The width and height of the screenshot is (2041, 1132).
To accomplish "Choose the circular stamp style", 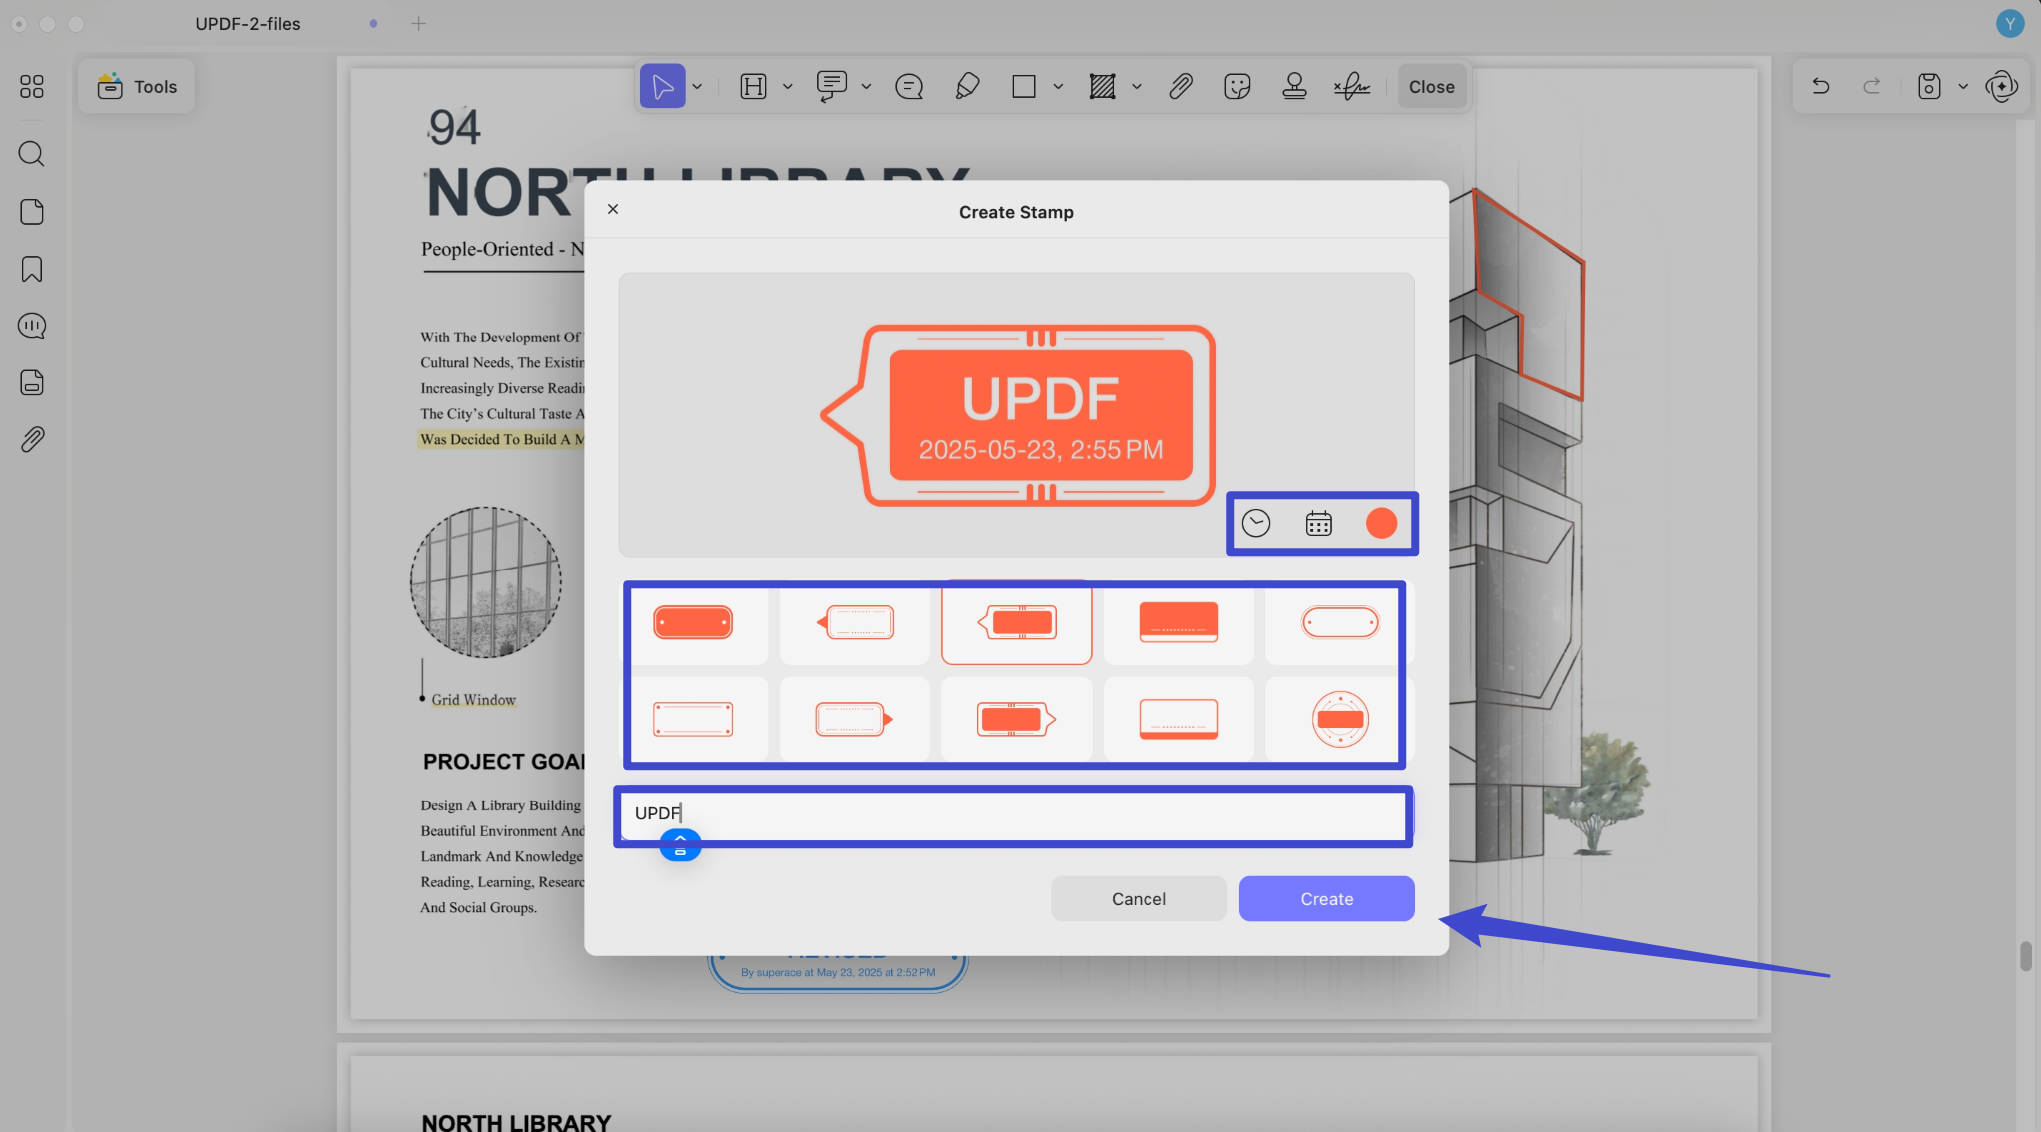I will tap(1340, 719).
